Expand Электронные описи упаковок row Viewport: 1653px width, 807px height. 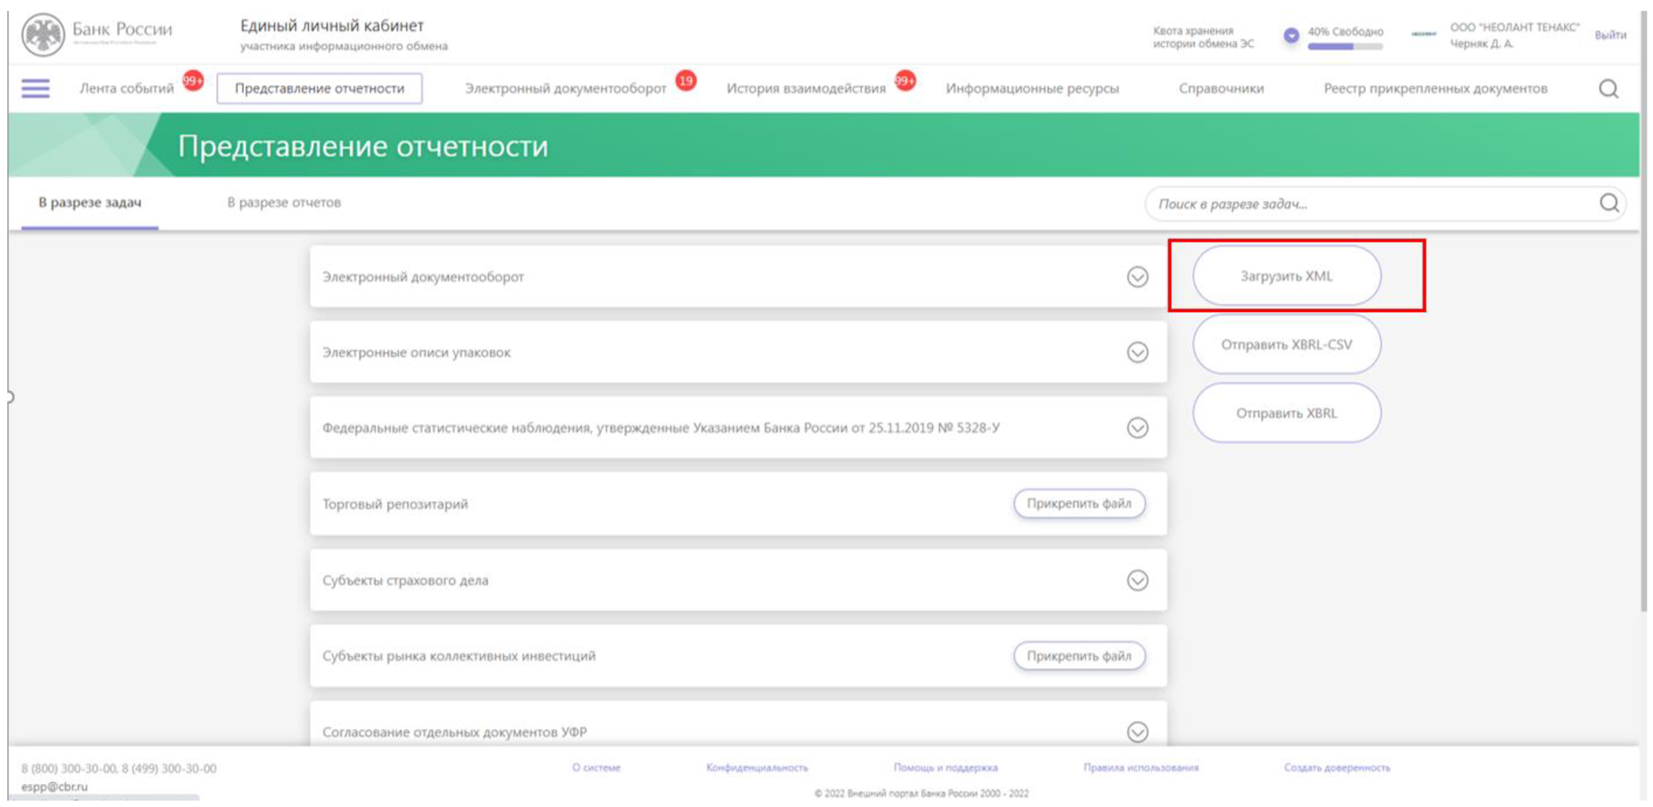1137,353
